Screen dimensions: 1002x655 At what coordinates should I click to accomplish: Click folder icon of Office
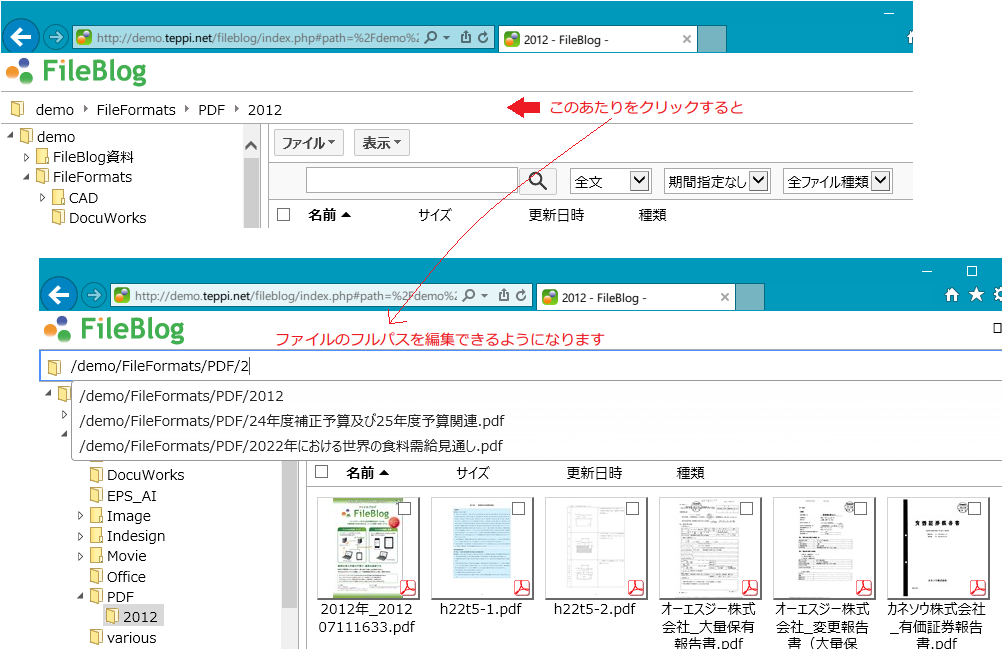point(96,576)
